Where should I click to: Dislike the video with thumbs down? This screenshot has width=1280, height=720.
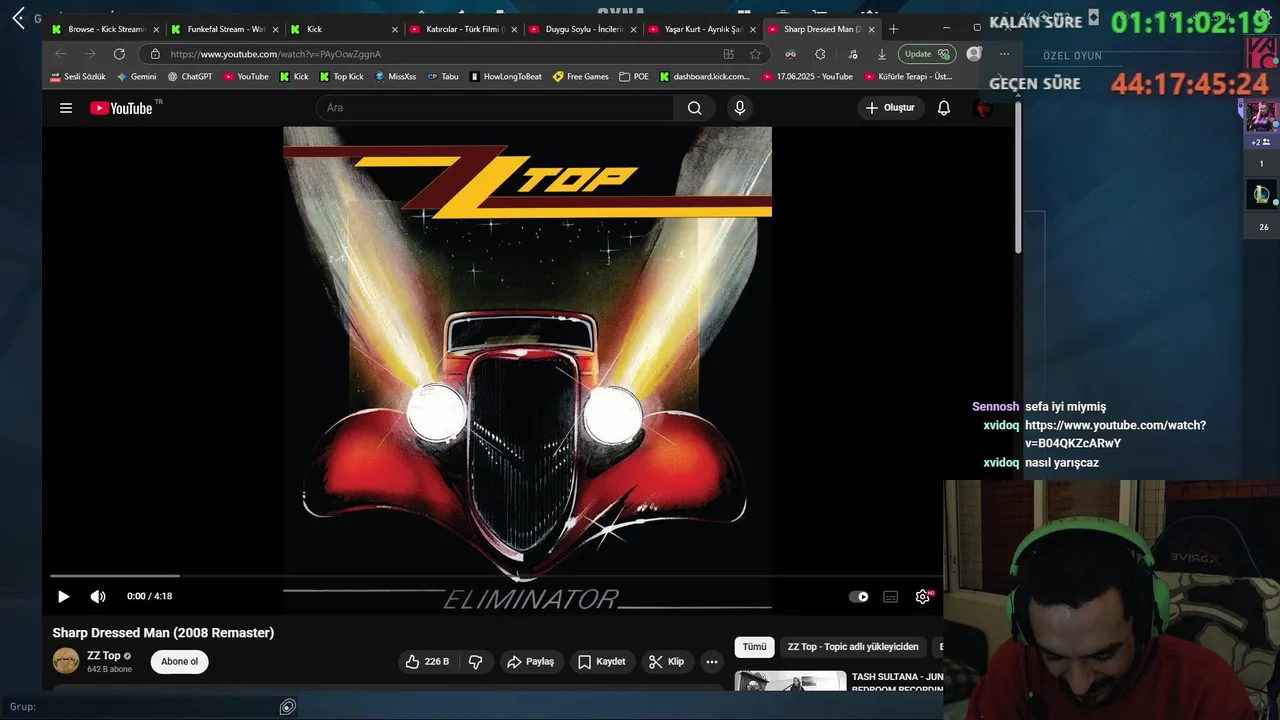(x=476, y=662)
